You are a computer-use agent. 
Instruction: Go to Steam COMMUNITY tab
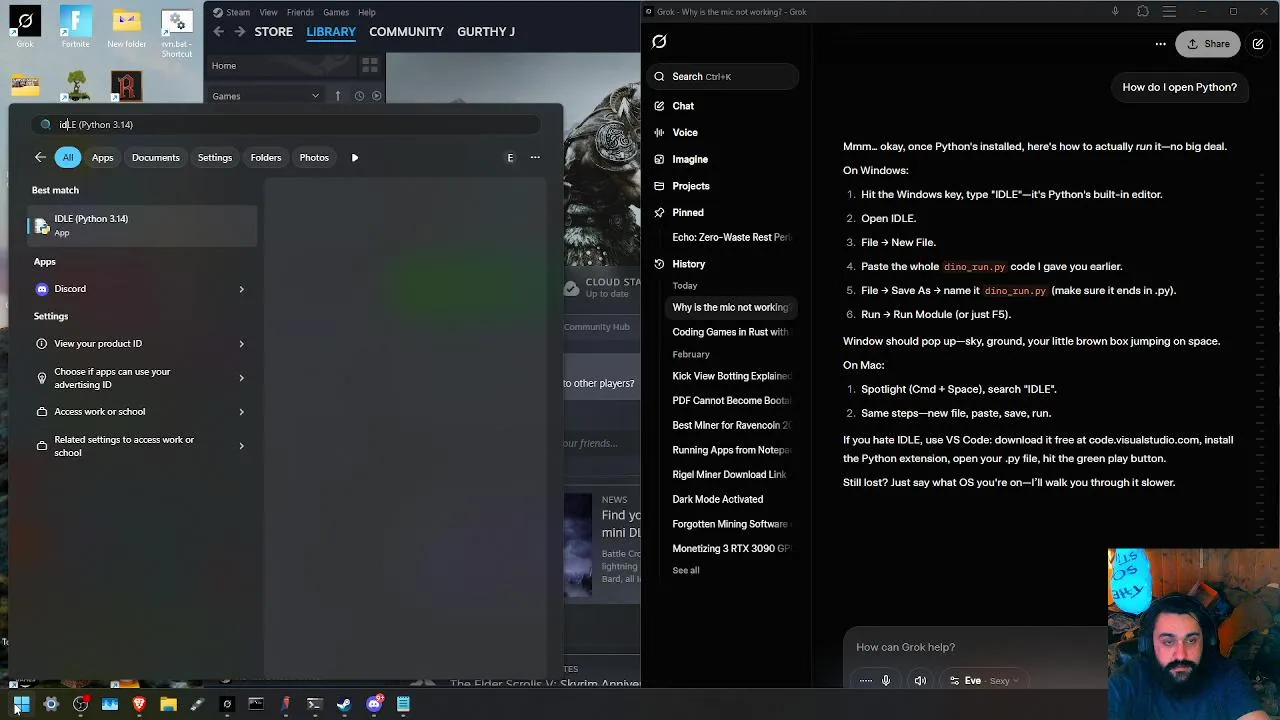pos(406,32)
